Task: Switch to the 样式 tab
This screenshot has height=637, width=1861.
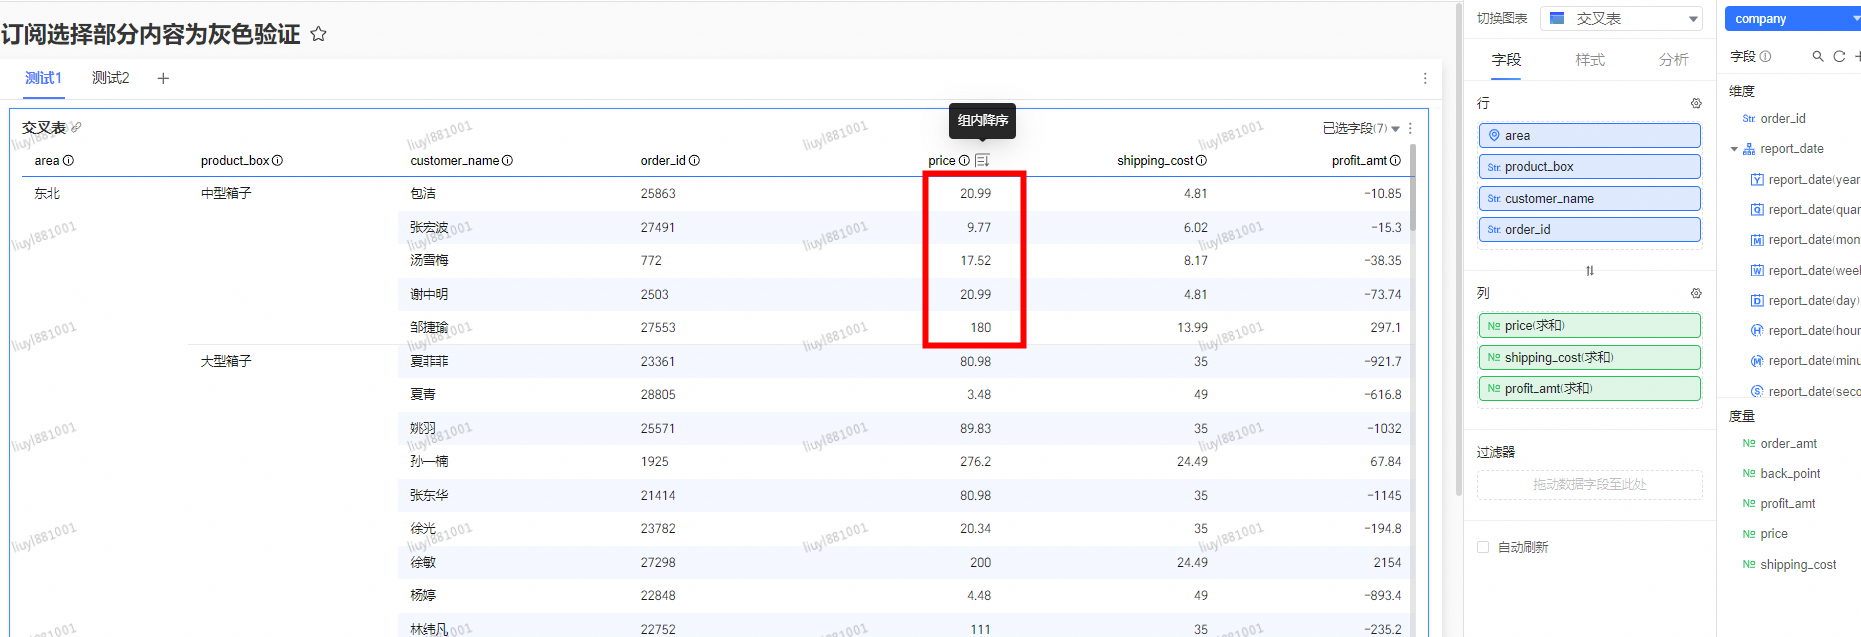Action: 1590,60
